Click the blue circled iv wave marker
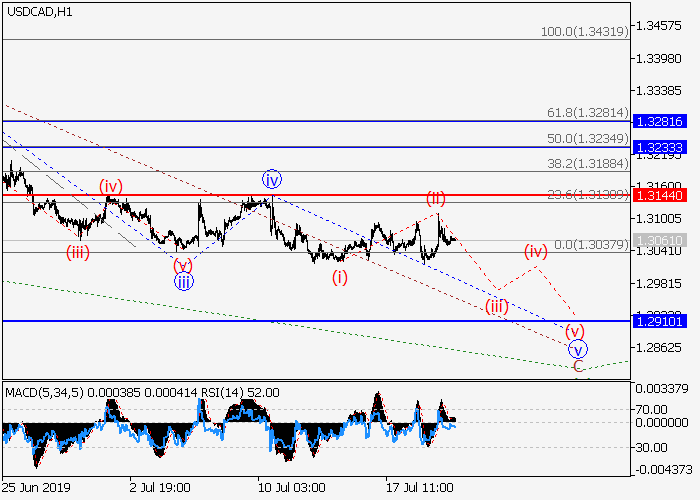700x500 pixels. click(272, 180)
